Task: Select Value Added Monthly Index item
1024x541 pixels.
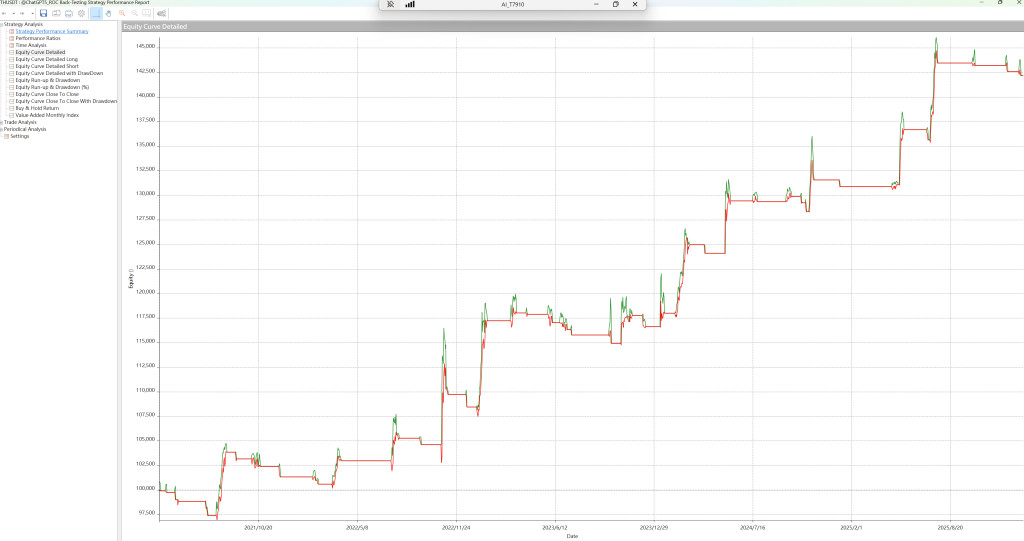Action: pyautogui.click(x=47, y=115)
